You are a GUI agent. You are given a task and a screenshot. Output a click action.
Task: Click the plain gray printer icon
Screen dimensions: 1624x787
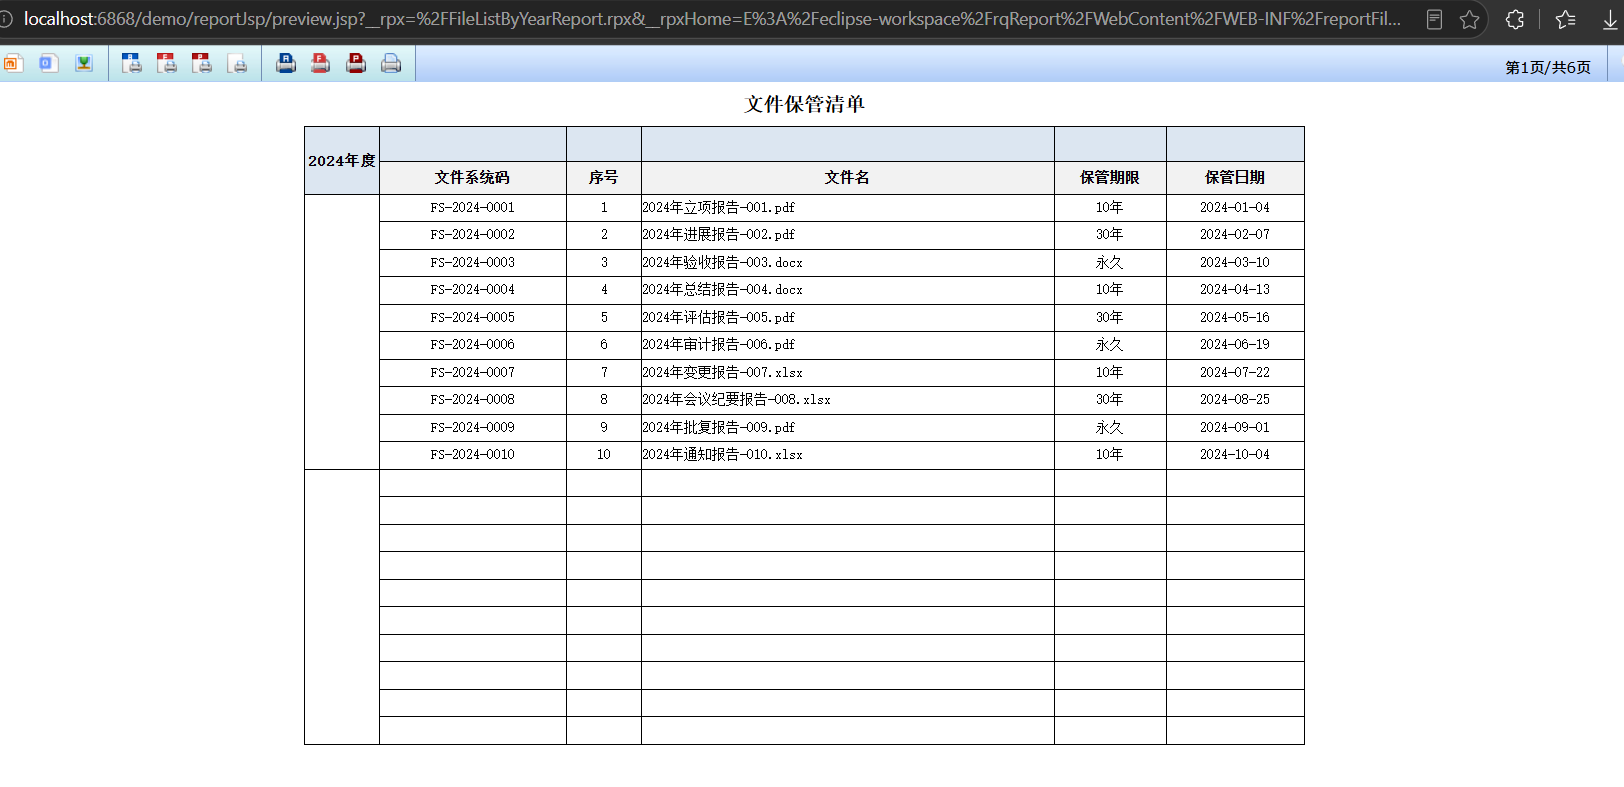click(391, 63)
